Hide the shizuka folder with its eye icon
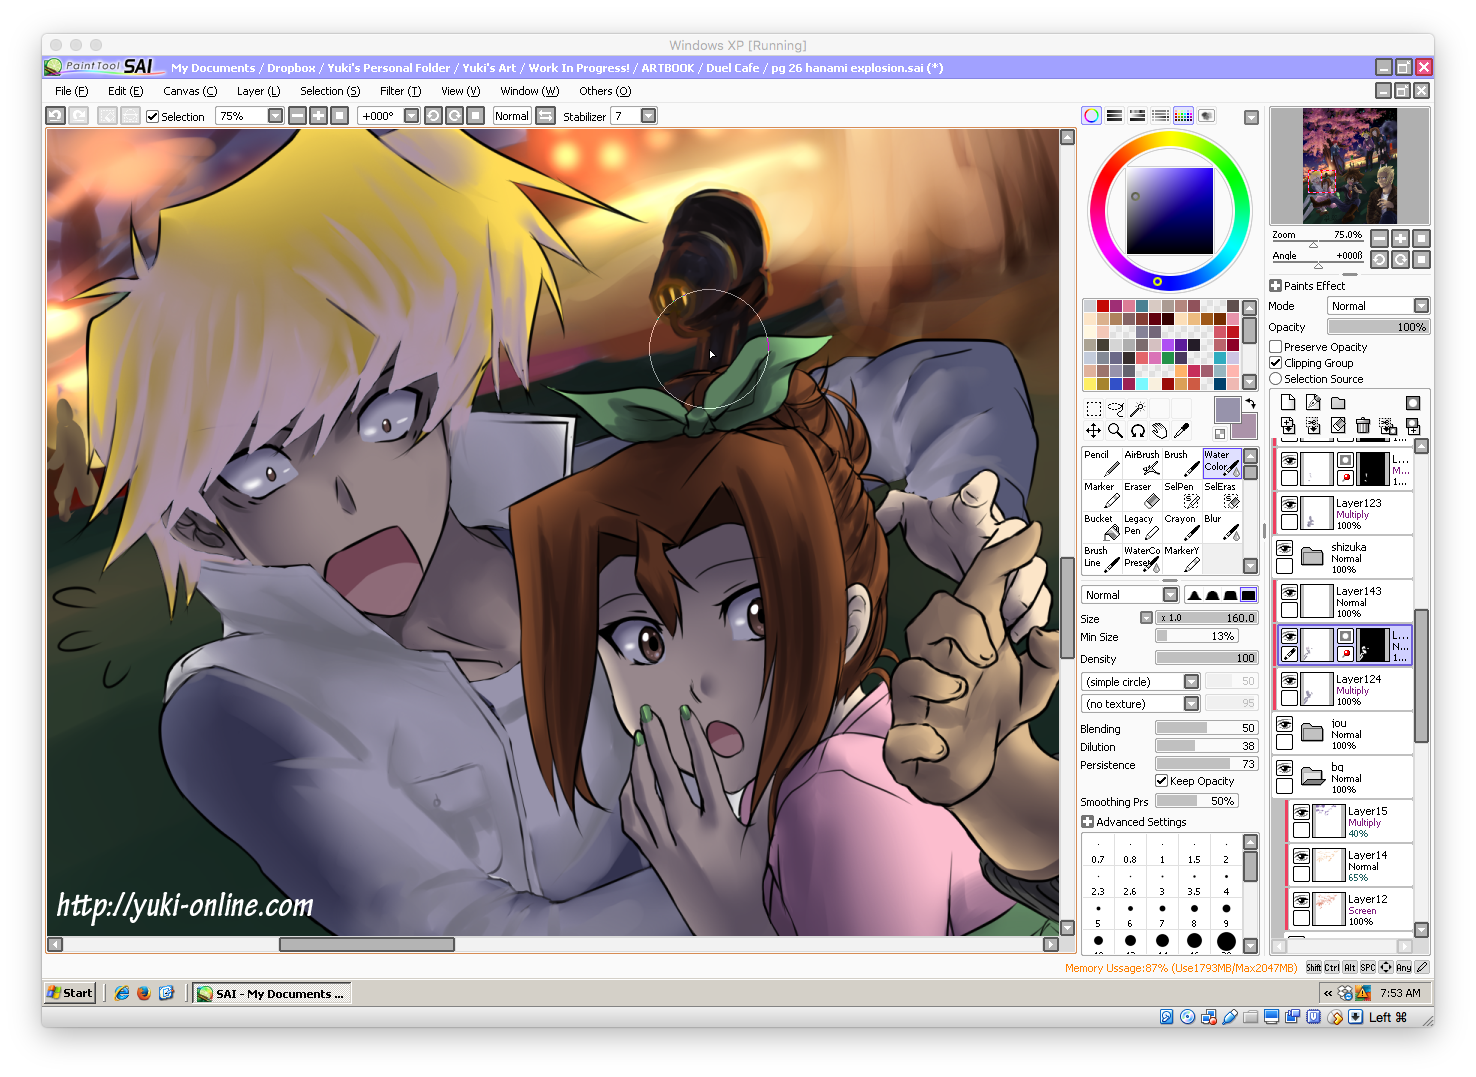1476x1077 pixels. point(1285,548)
